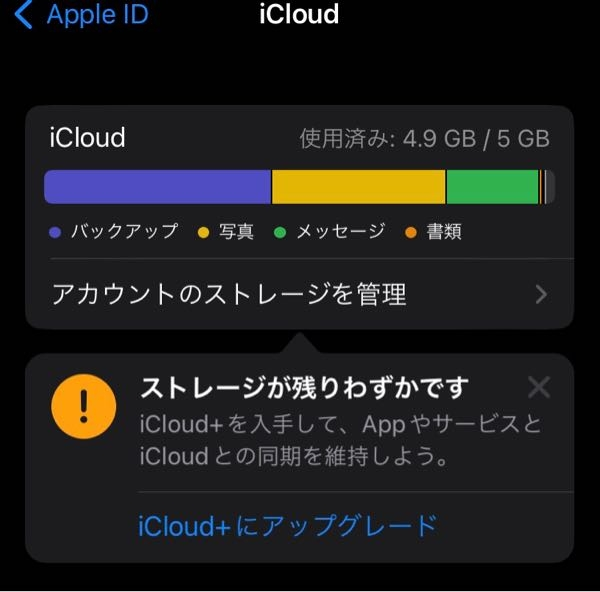Click purple backup segment of storage bar
Screen dimensions: 600x592
[x=157, y=187]
